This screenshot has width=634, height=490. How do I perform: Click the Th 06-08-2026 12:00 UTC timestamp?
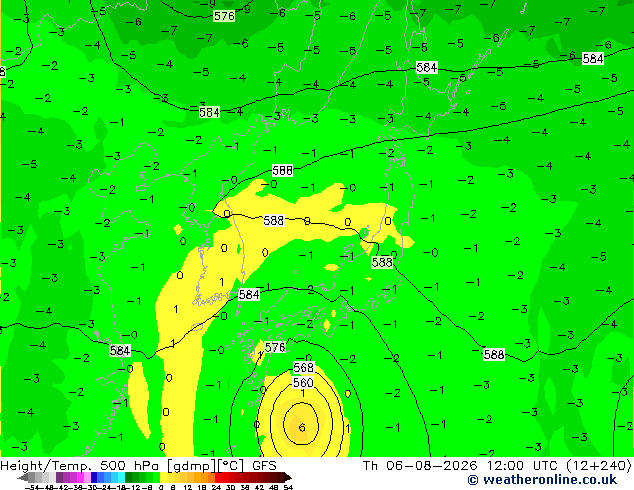[497, 466]
